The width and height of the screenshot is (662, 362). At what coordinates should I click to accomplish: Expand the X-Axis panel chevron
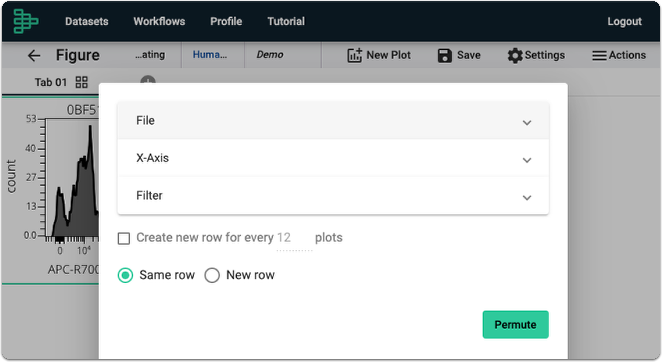tap(527, 160)
